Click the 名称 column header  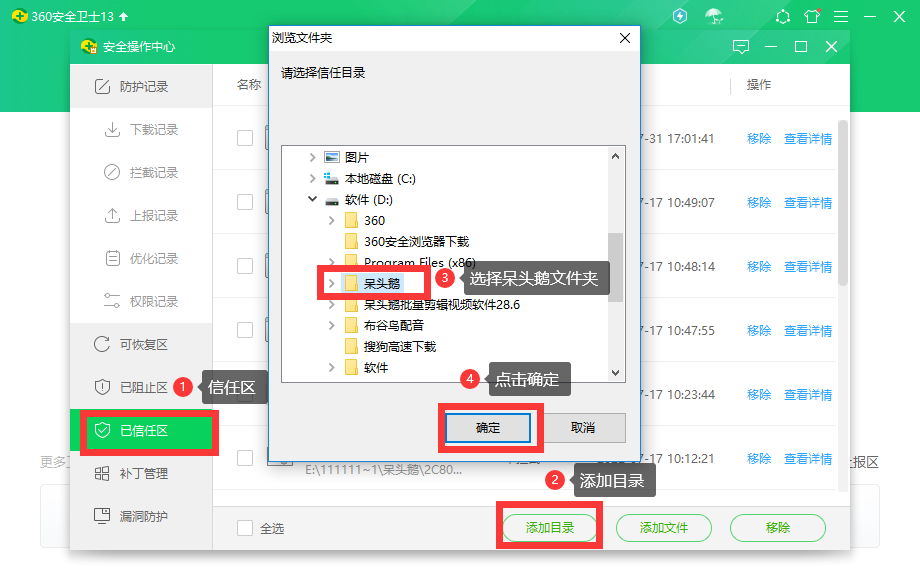(249, 85)
